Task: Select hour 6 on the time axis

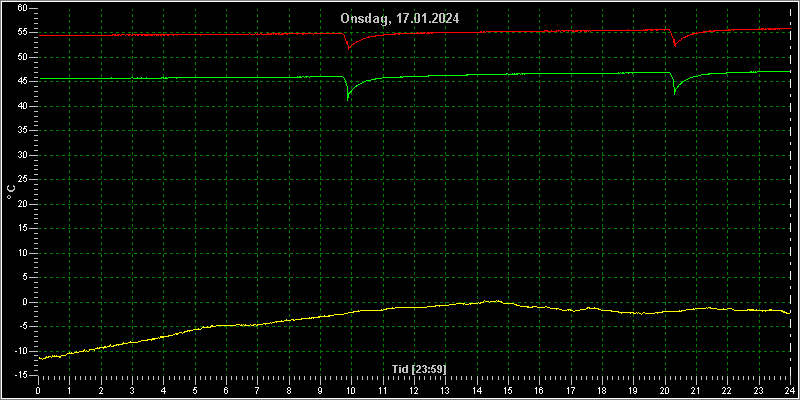Action: [x=226, y=390]
